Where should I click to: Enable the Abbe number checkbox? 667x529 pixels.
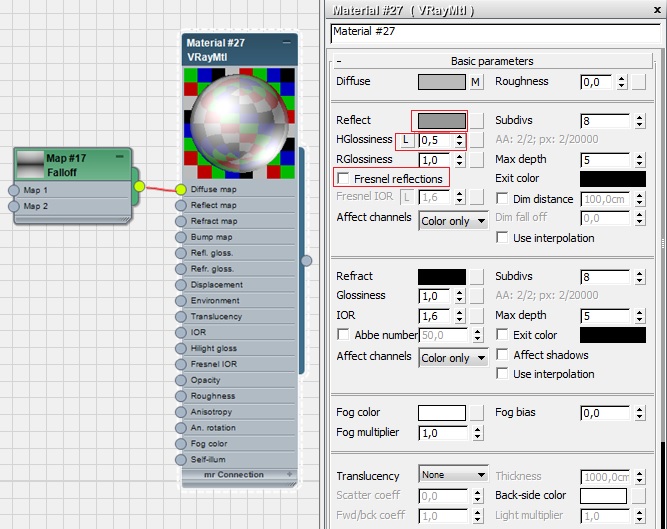[343, 334]
